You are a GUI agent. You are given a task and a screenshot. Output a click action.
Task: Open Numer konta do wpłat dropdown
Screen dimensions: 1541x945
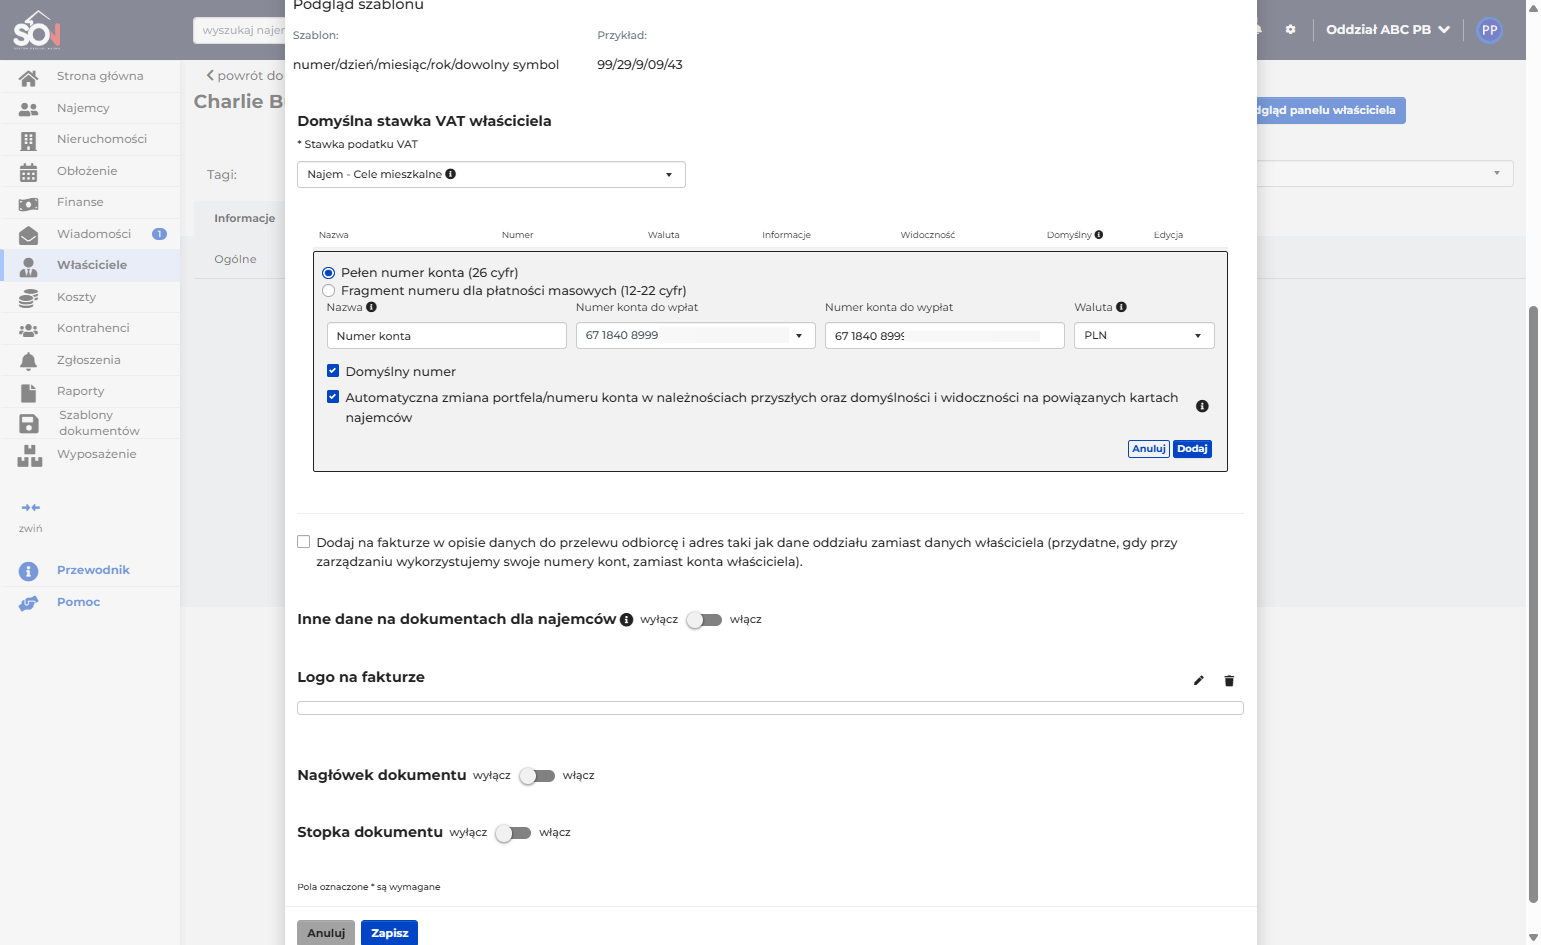coord(696,336)
